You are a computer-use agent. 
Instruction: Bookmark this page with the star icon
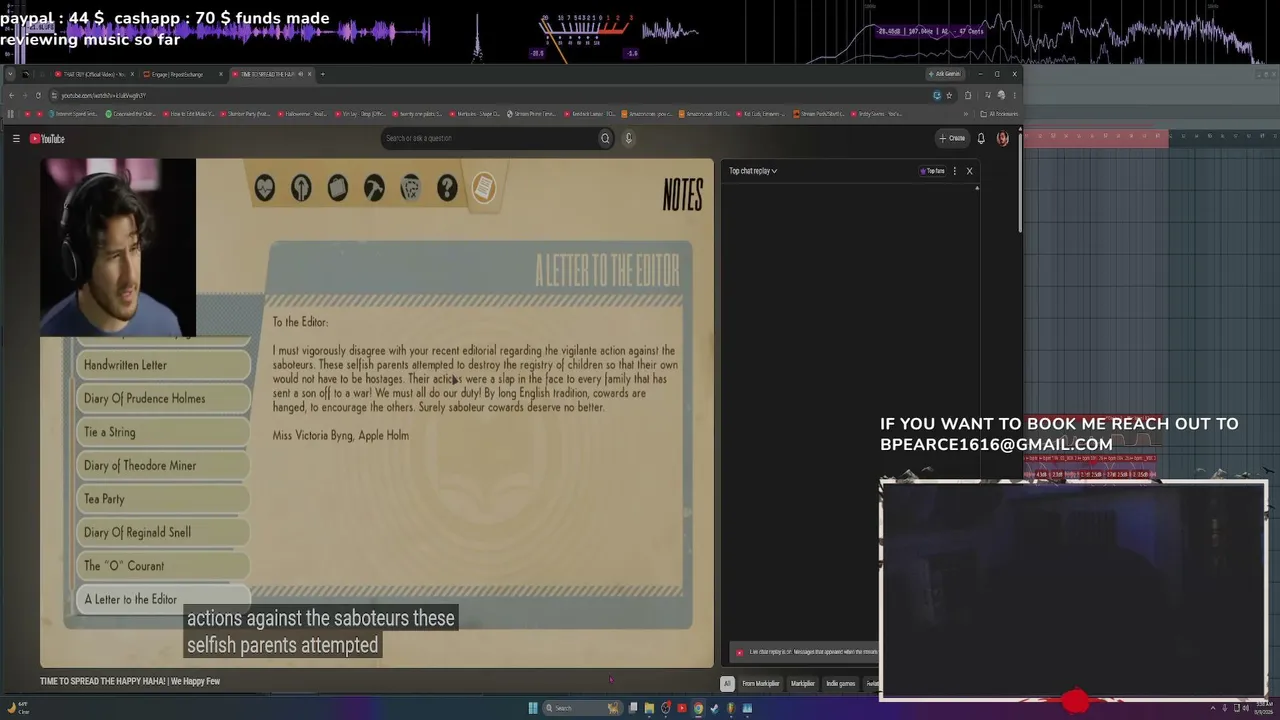point(949,95)
